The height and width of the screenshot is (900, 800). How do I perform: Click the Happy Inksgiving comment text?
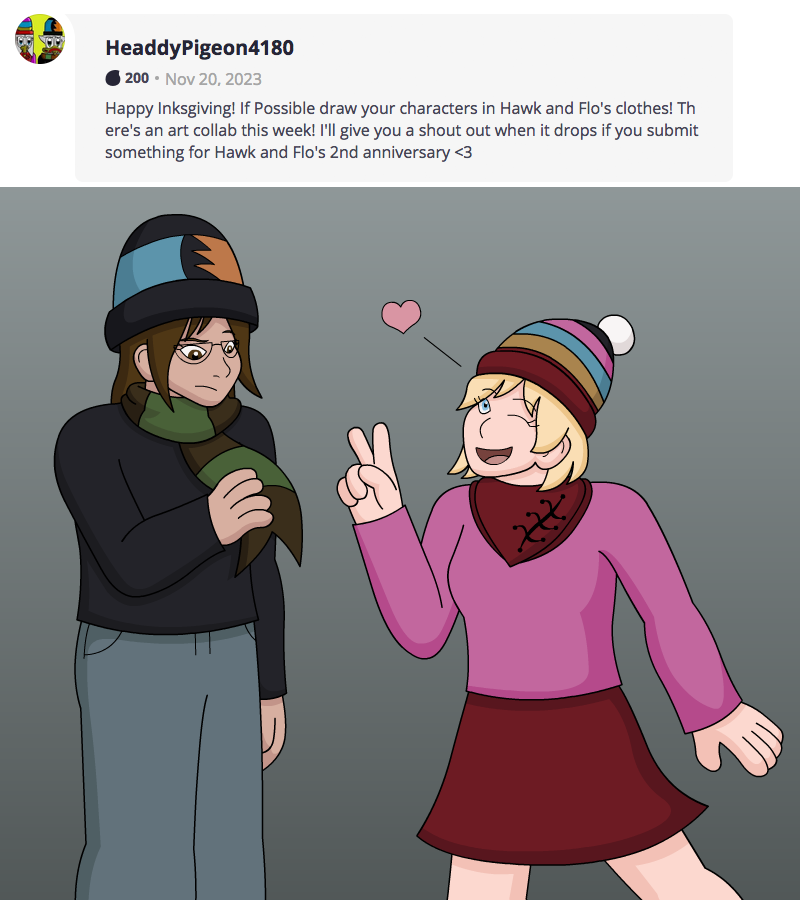pyautogui.click(x=400, y=129)
